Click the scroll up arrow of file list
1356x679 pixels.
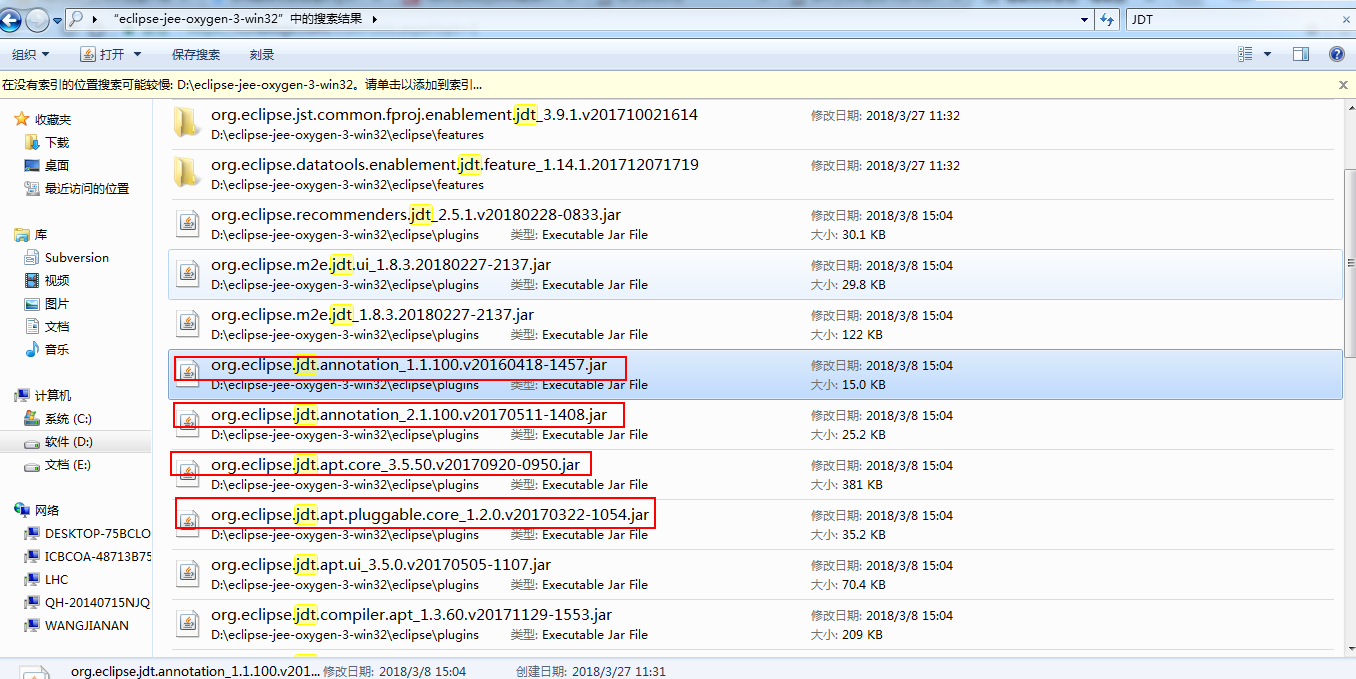click(x=1349, y=106)
